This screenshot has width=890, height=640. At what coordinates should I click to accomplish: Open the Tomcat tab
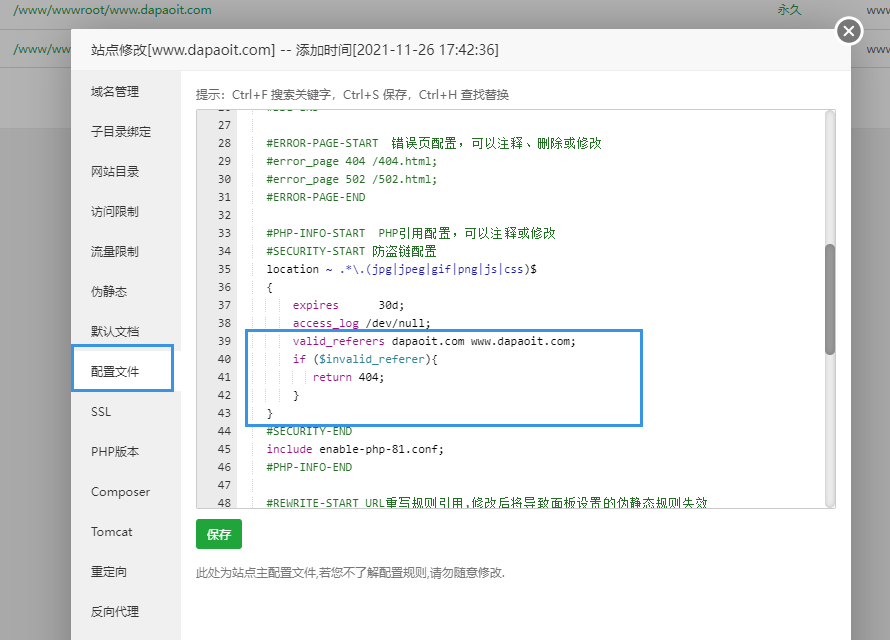tap(111, 532)
